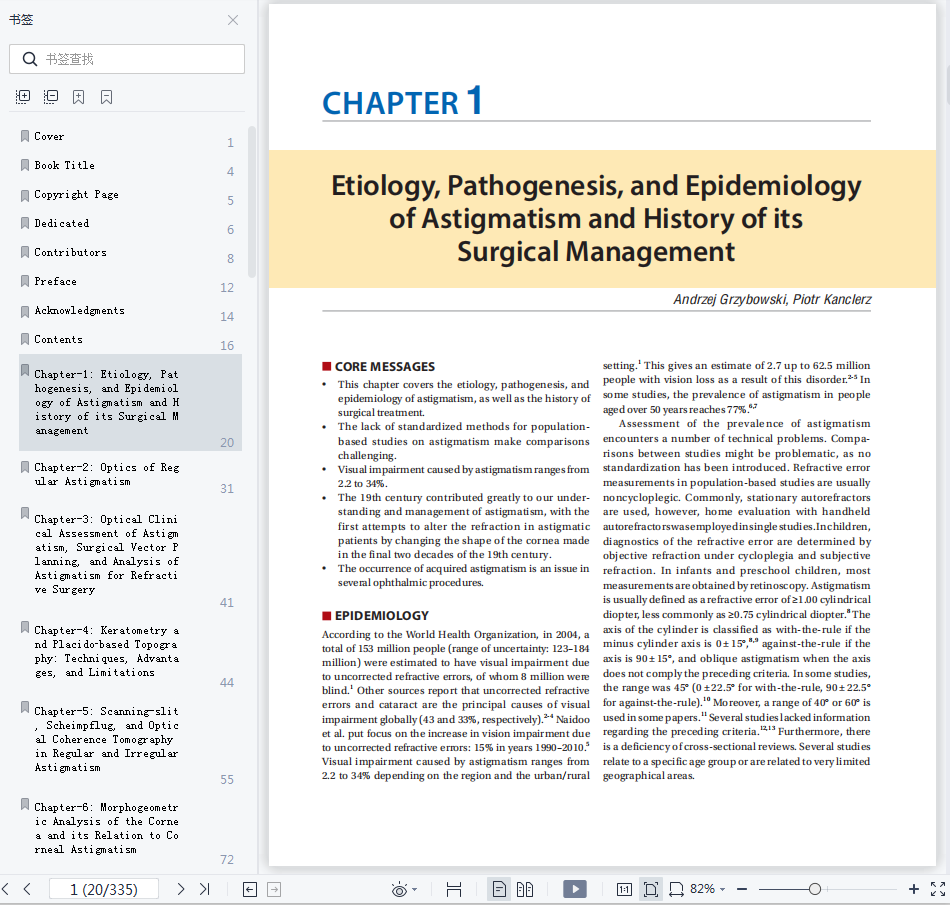Open the eye protection mode dropdown arrow
The image size is (950, 905).
tap(415, 889)
